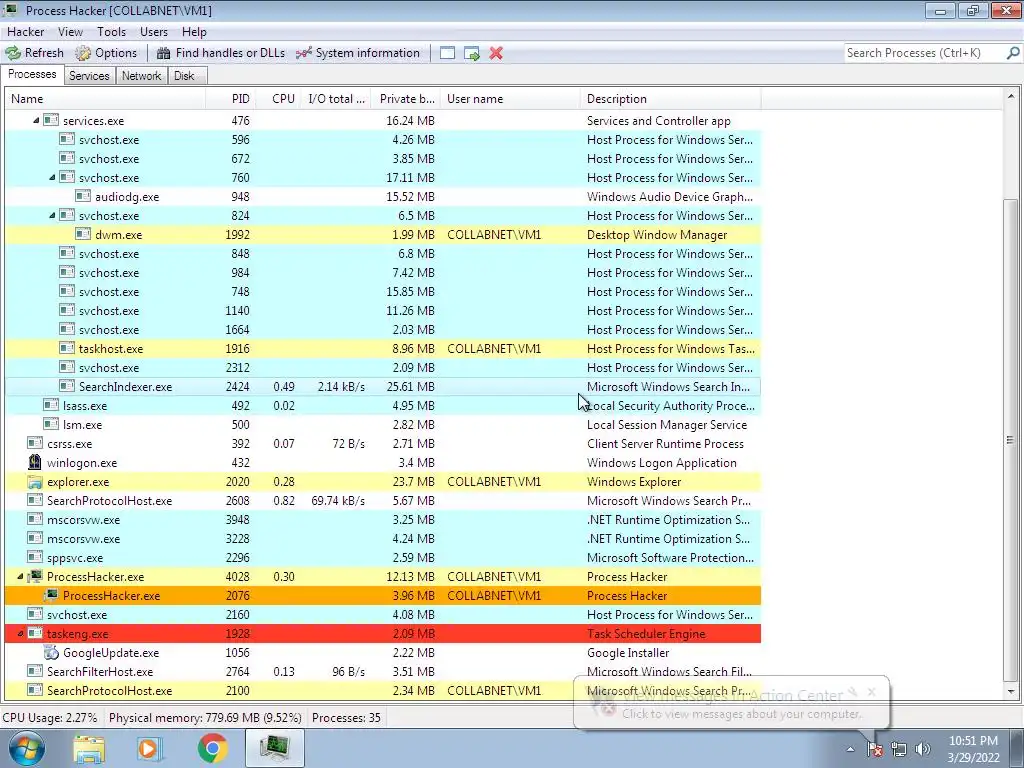
Task: Click the explorer.exe folder icon
Action: tap(35, 482)
